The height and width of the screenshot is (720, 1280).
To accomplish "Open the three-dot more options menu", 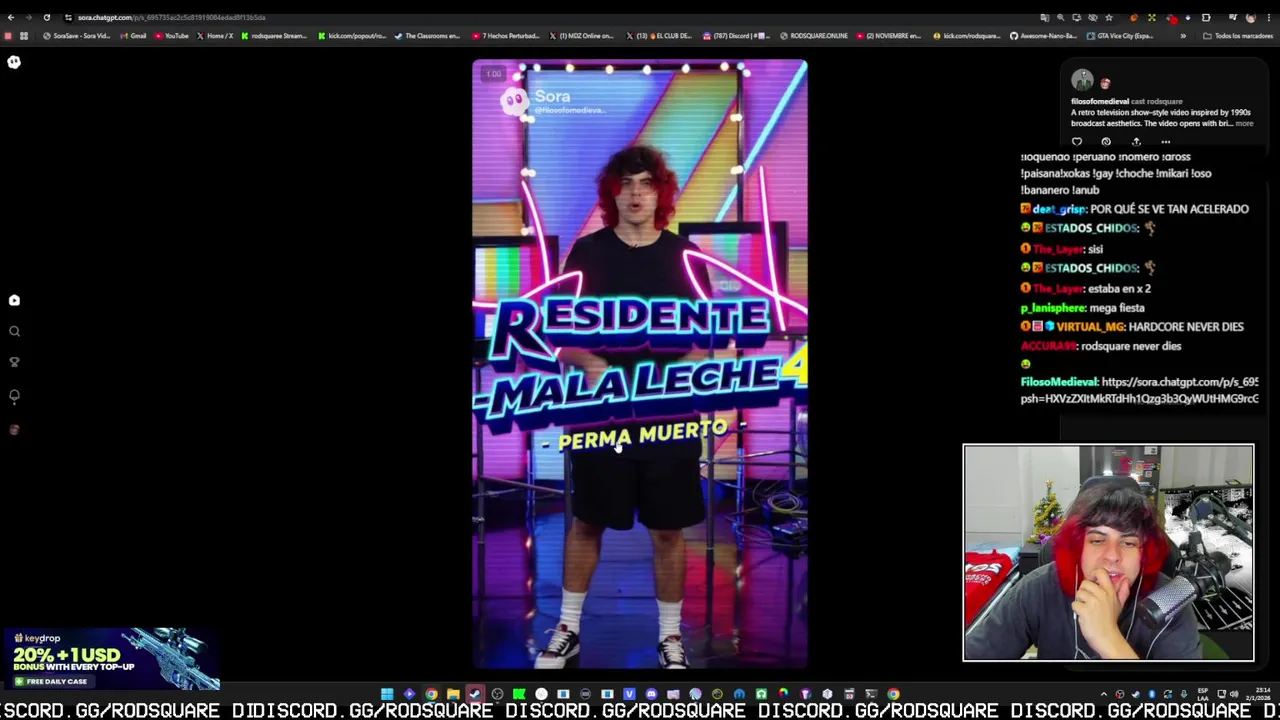I will pyautogui.click(x=1165, y=142).
